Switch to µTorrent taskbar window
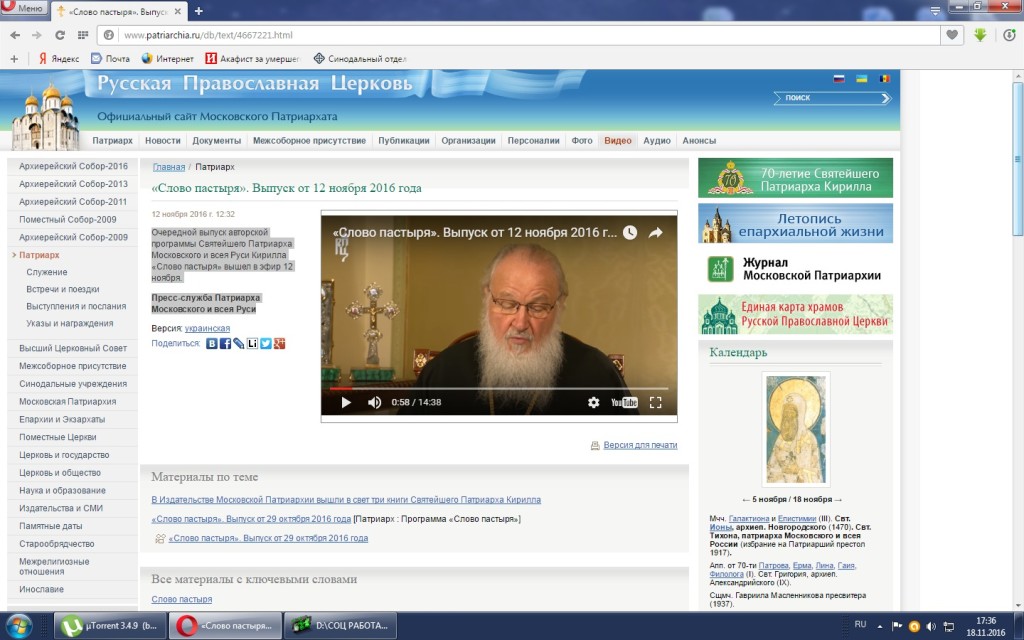The width and height of the screenshot is (1024, 640). [x=110, y=626]
